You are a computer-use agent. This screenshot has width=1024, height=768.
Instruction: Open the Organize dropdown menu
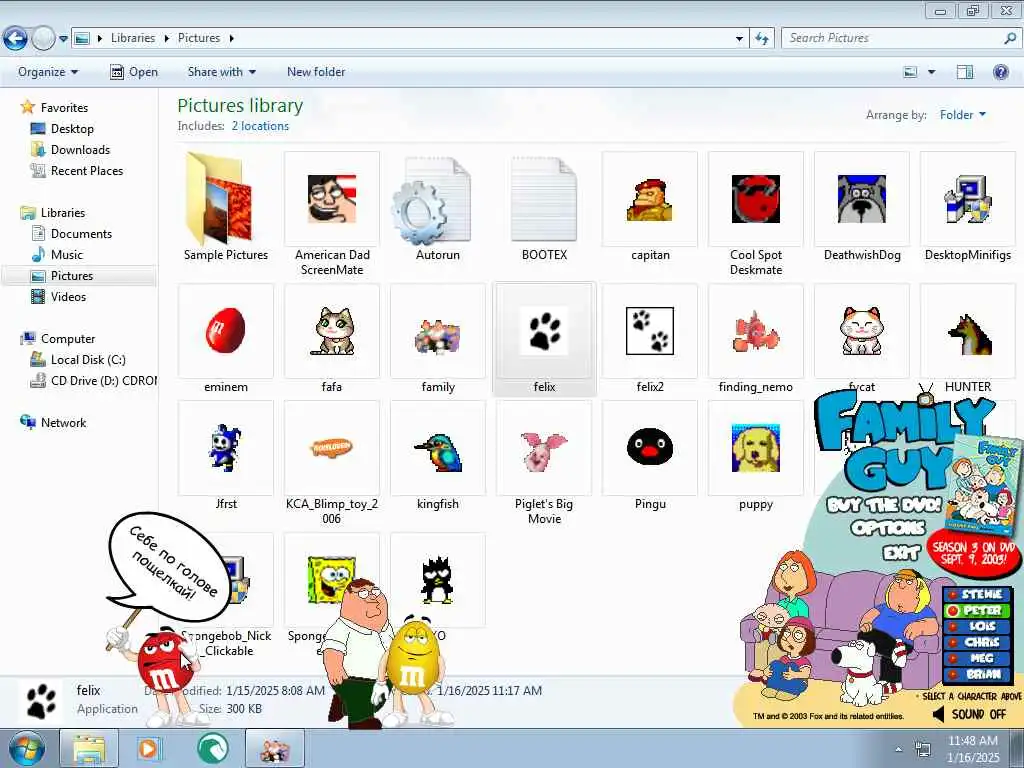point(48,72)
